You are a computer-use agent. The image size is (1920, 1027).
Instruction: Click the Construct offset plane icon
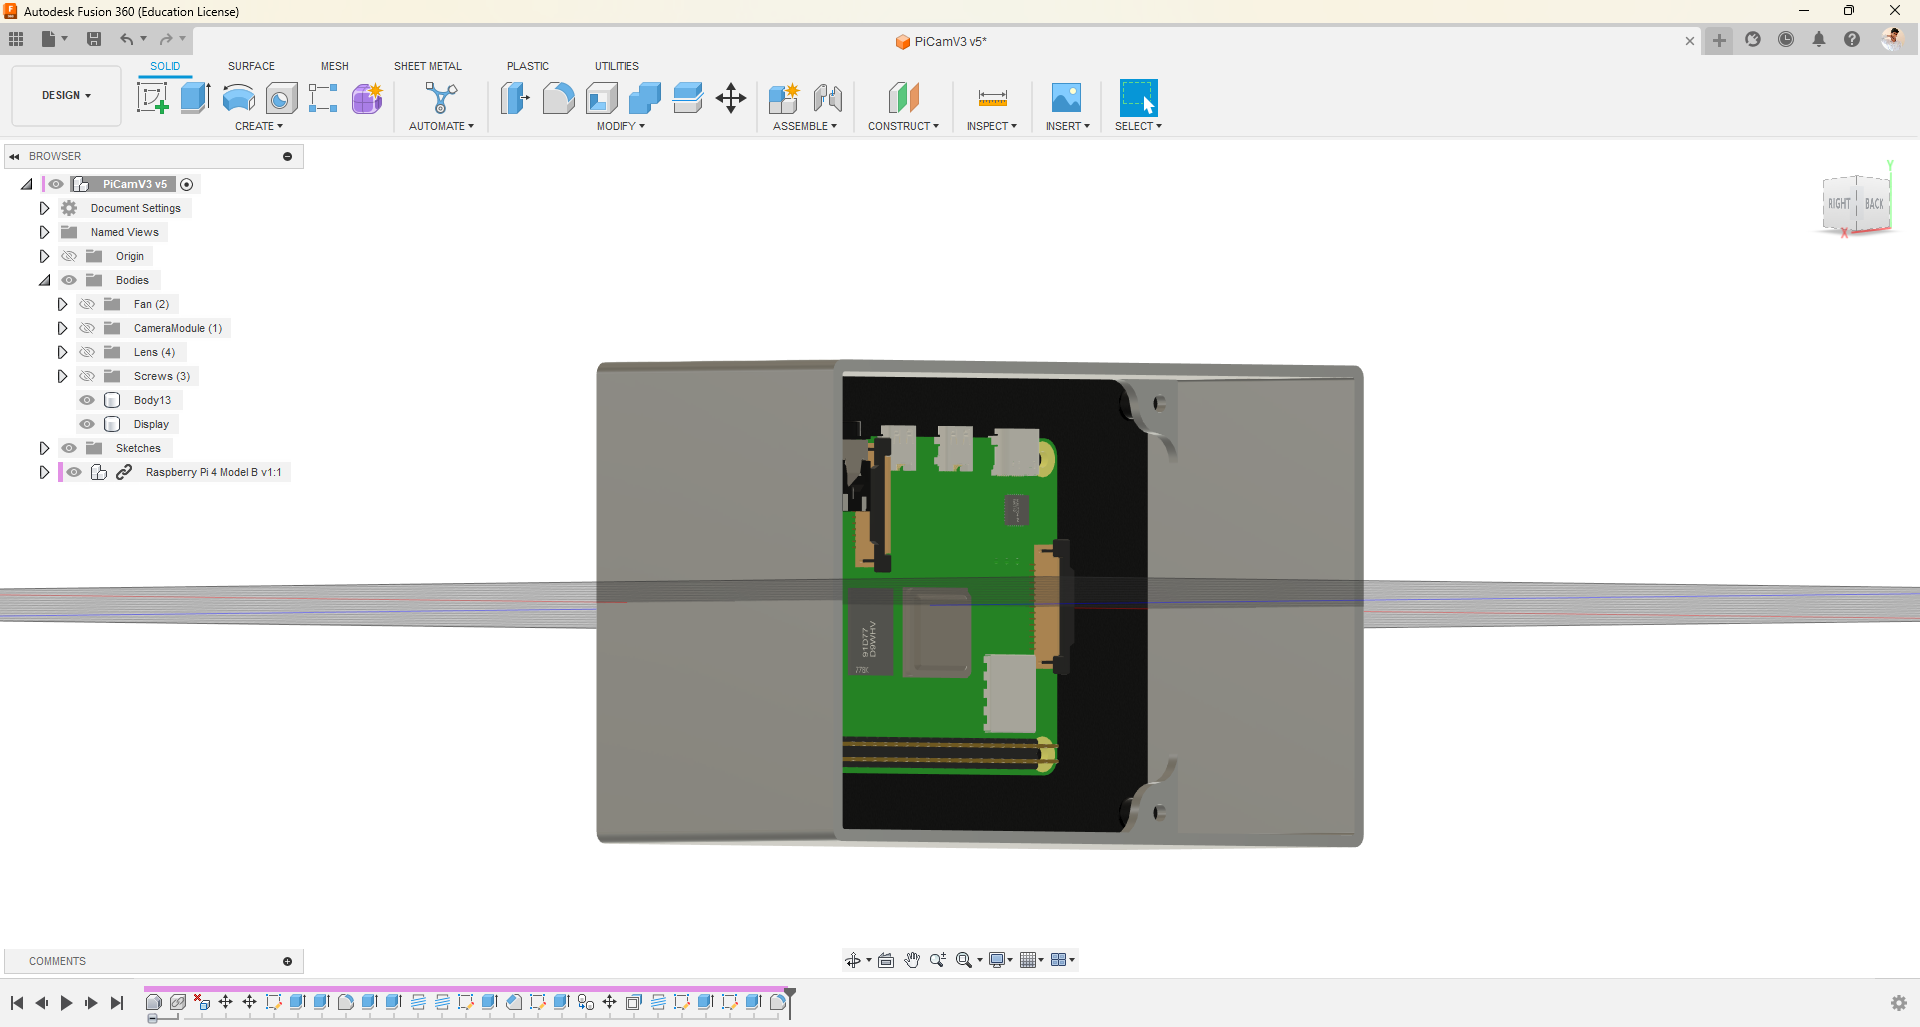coord(903,98)
